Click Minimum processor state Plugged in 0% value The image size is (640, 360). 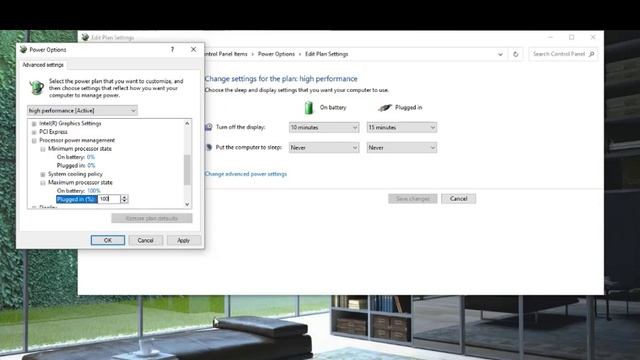click(91, 166)
